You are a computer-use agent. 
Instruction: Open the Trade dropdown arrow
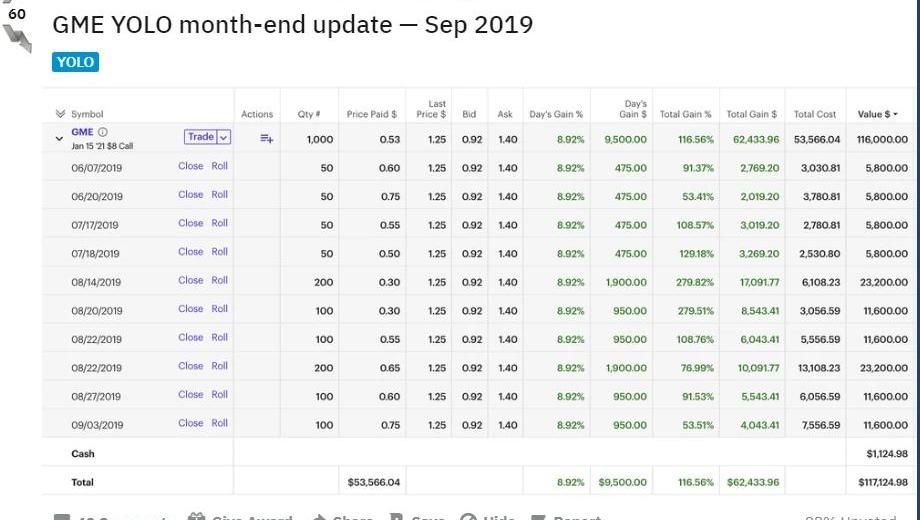(223, 137)
